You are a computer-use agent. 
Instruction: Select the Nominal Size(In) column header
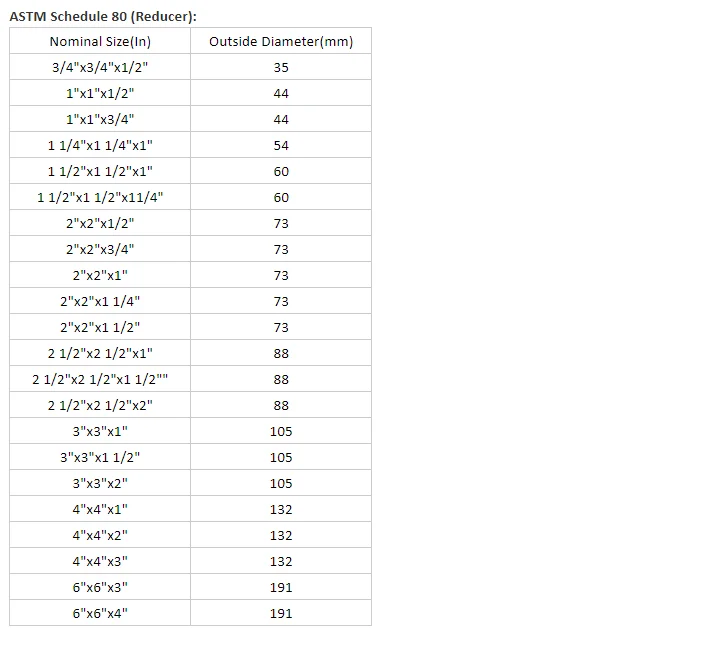[100, 41]
